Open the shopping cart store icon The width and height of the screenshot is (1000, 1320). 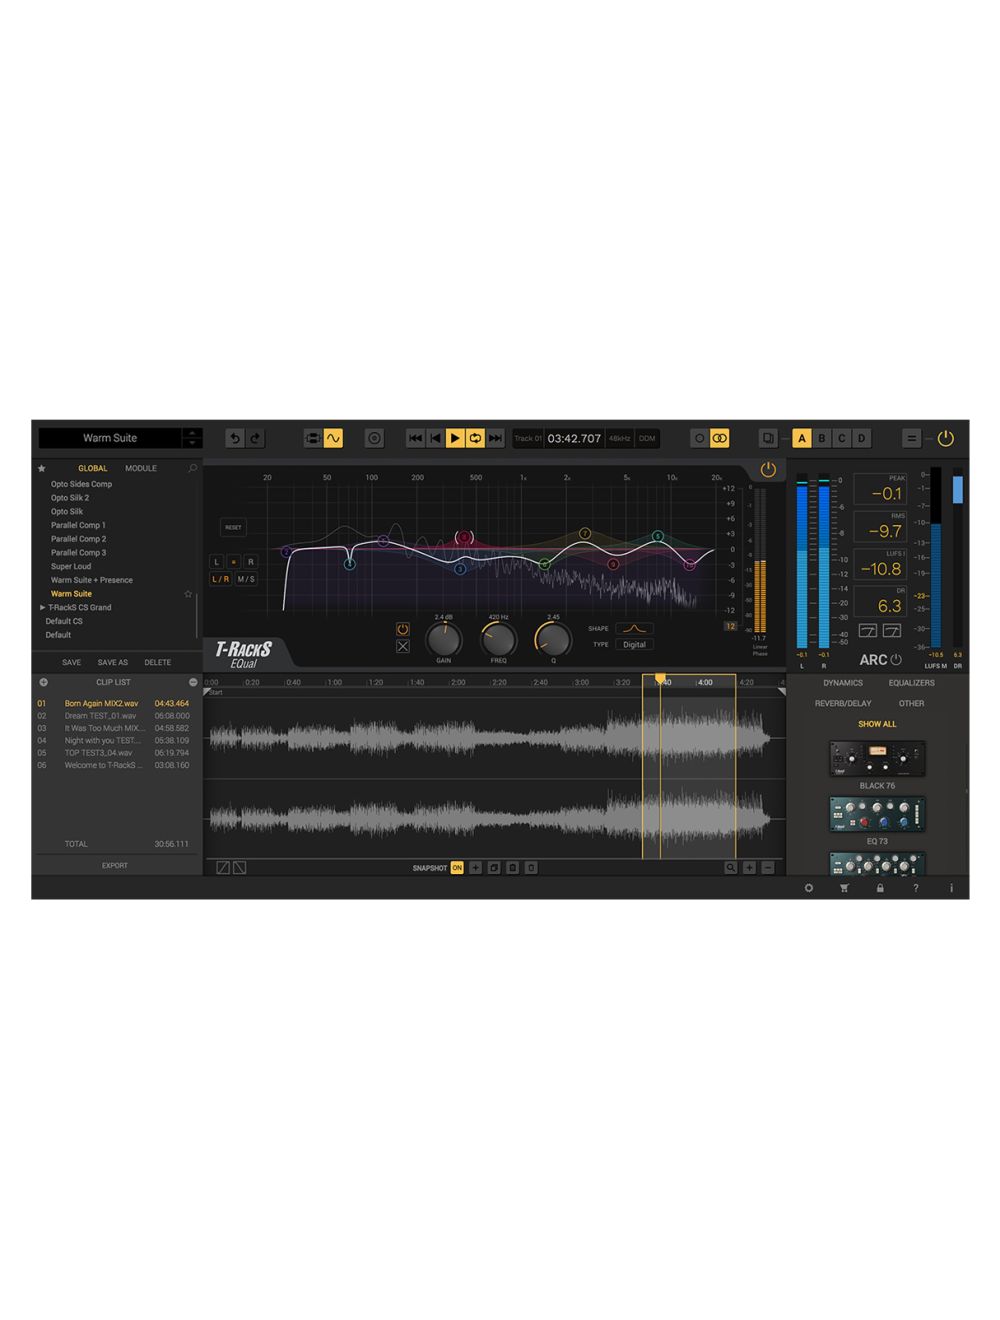pyautogui.click(x=845, y=888)
